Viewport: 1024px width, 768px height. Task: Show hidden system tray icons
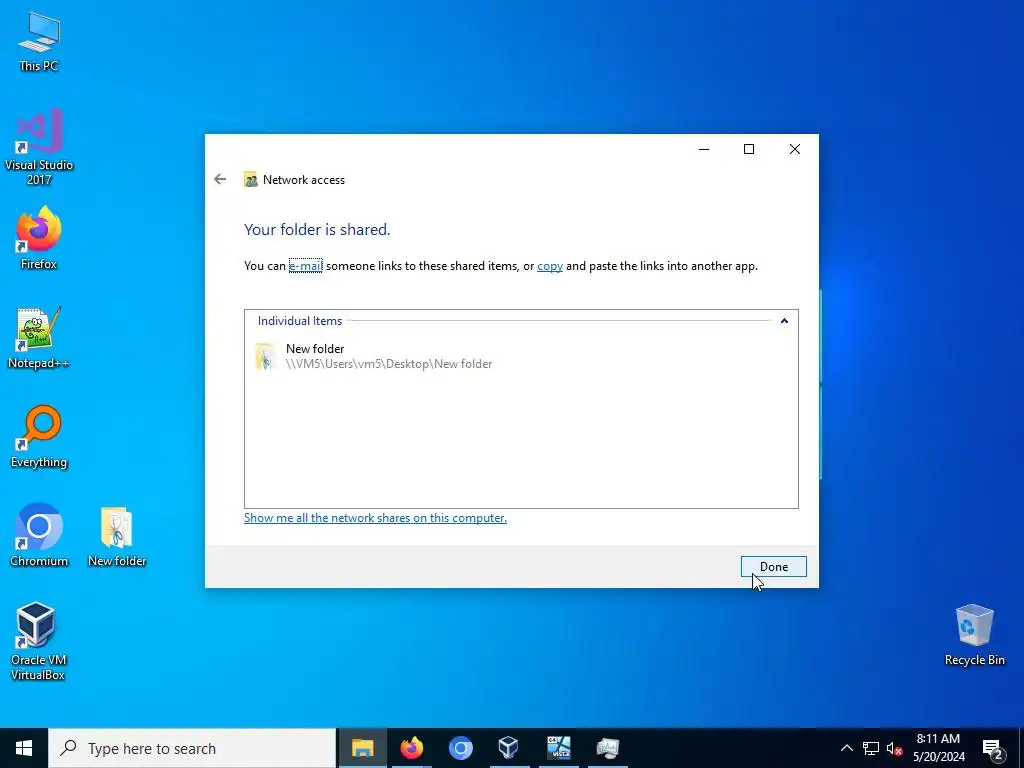pos(846,748)
